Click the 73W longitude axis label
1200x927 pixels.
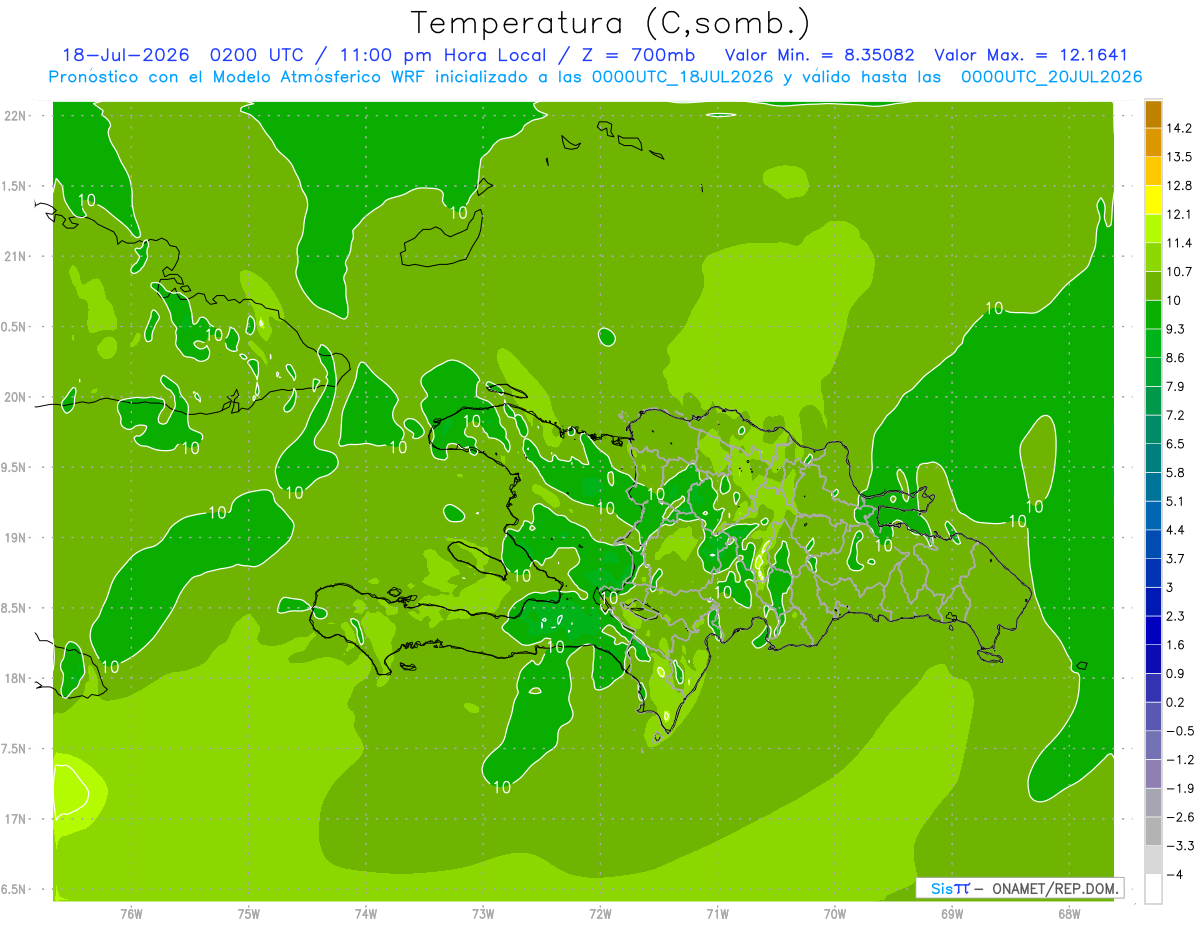pos(483,912)
